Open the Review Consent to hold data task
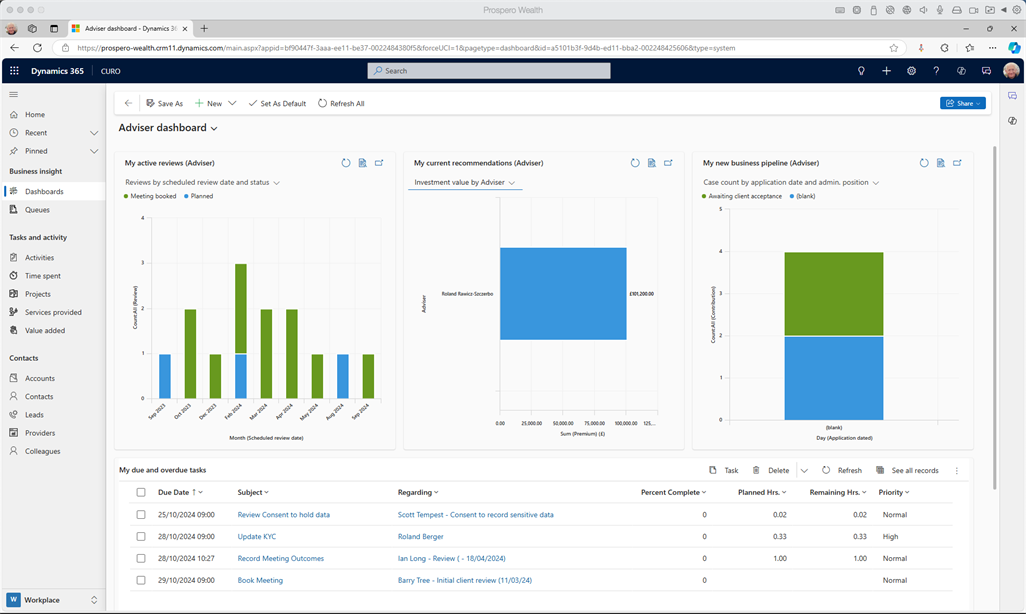The image size is (1026, 614). (283, 515)
